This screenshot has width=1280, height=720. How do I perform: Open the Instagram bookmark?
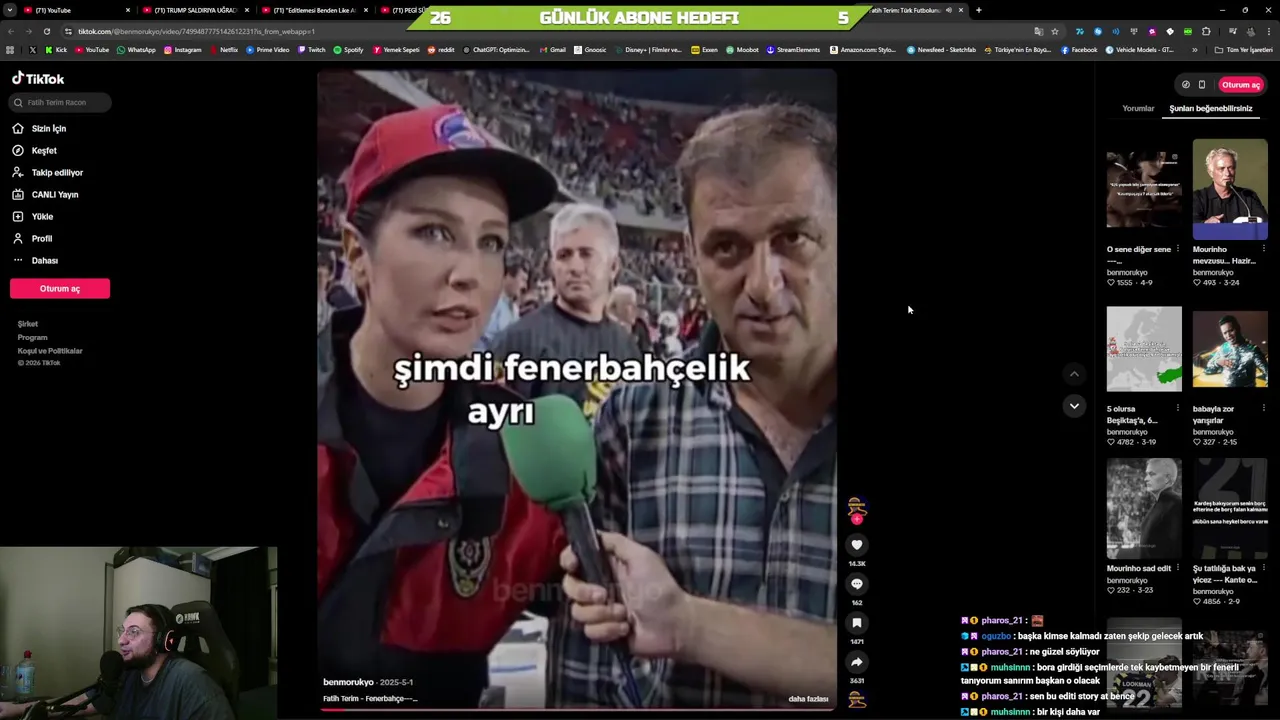[x=182, y=50]
